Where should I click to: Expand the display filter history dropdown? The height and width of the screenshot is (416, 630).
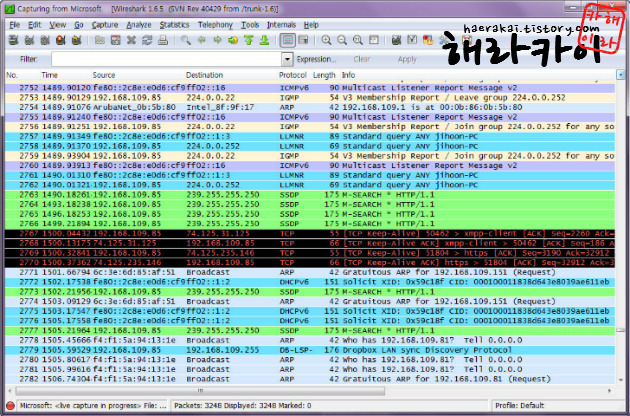[x=287, y=59]
